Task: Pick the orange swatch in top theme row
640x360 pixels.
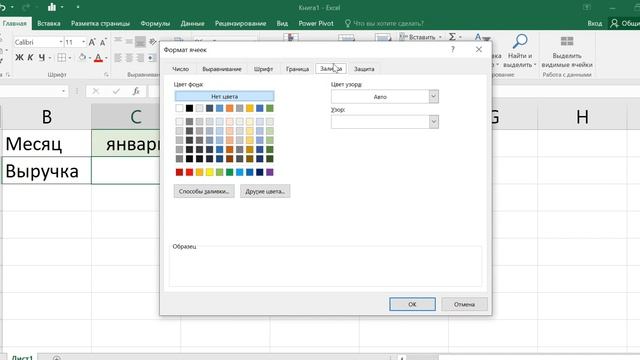Action: coord(229,108)
